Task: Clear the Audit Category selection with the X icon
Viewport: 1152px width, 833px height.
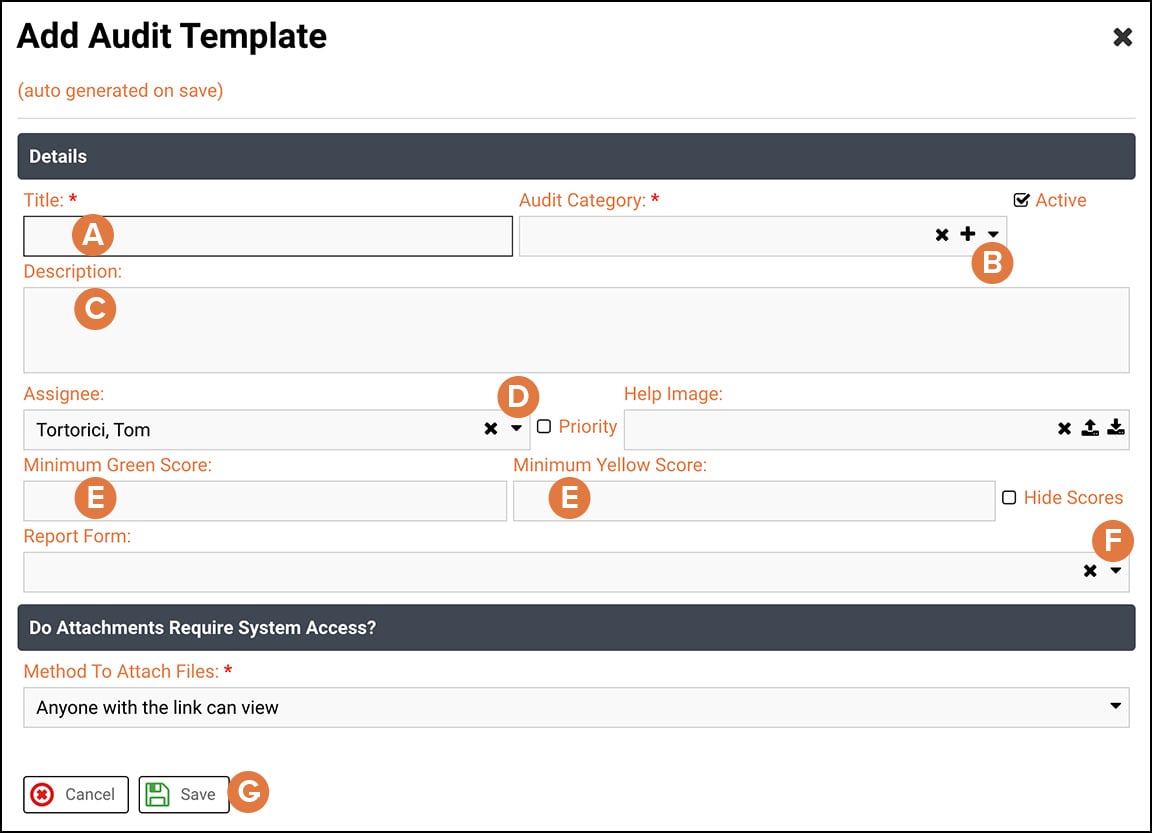Action: (941, 234)
